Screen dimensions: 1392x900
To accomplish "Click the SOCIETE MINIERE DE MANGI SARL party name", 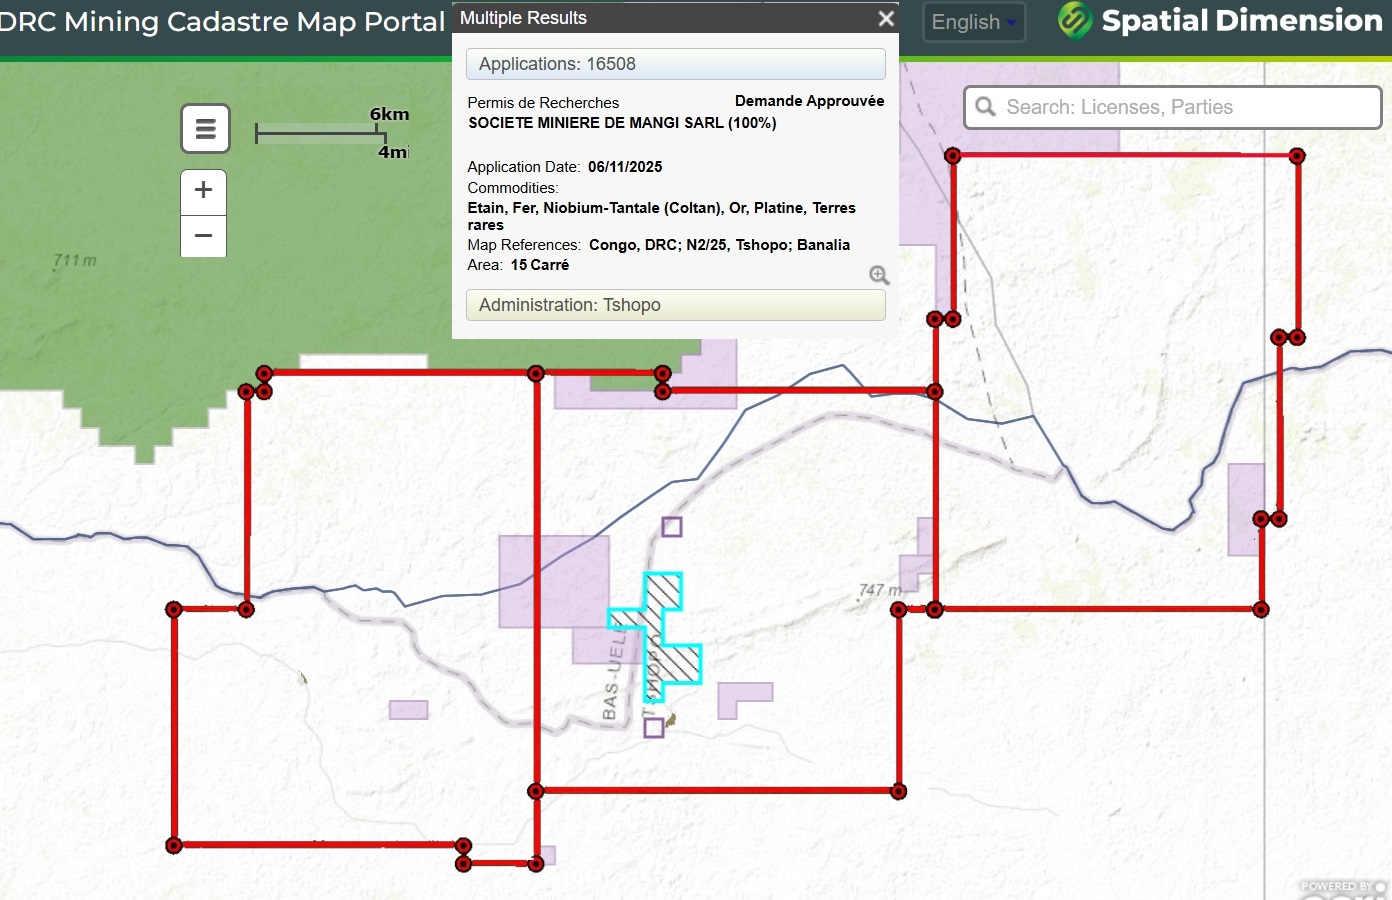I will pyautogui.click(x=622, y=123).
